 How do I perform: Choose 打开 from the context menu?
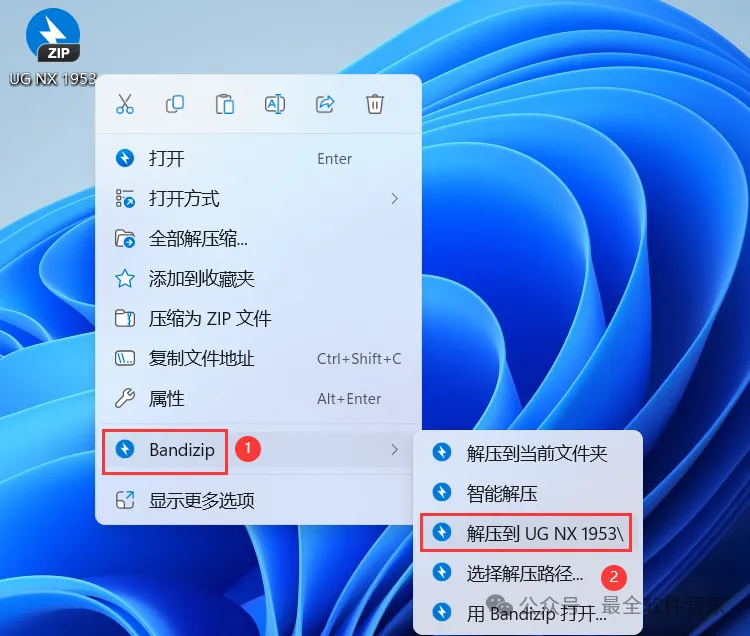pyautogui.click(x=258, y=158)
